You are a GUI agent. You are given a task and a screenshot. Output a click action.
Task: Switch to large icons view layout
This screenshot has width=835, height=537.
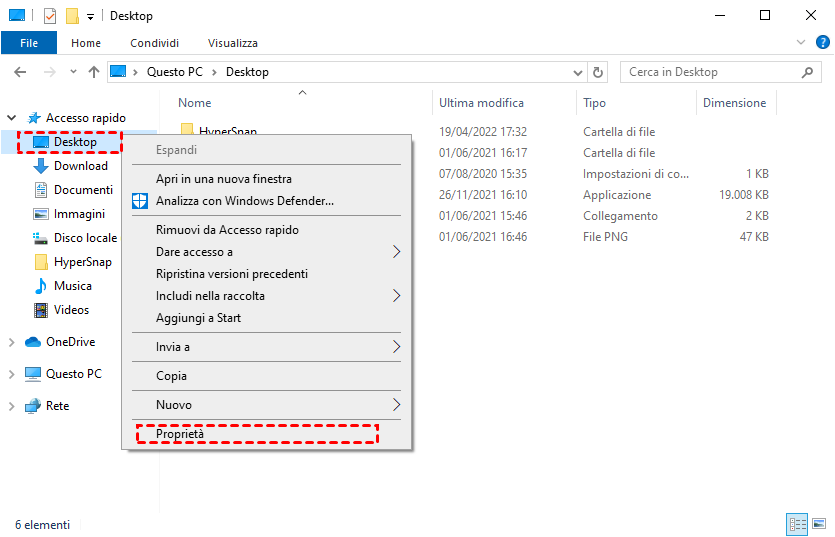tap(819, 524)
